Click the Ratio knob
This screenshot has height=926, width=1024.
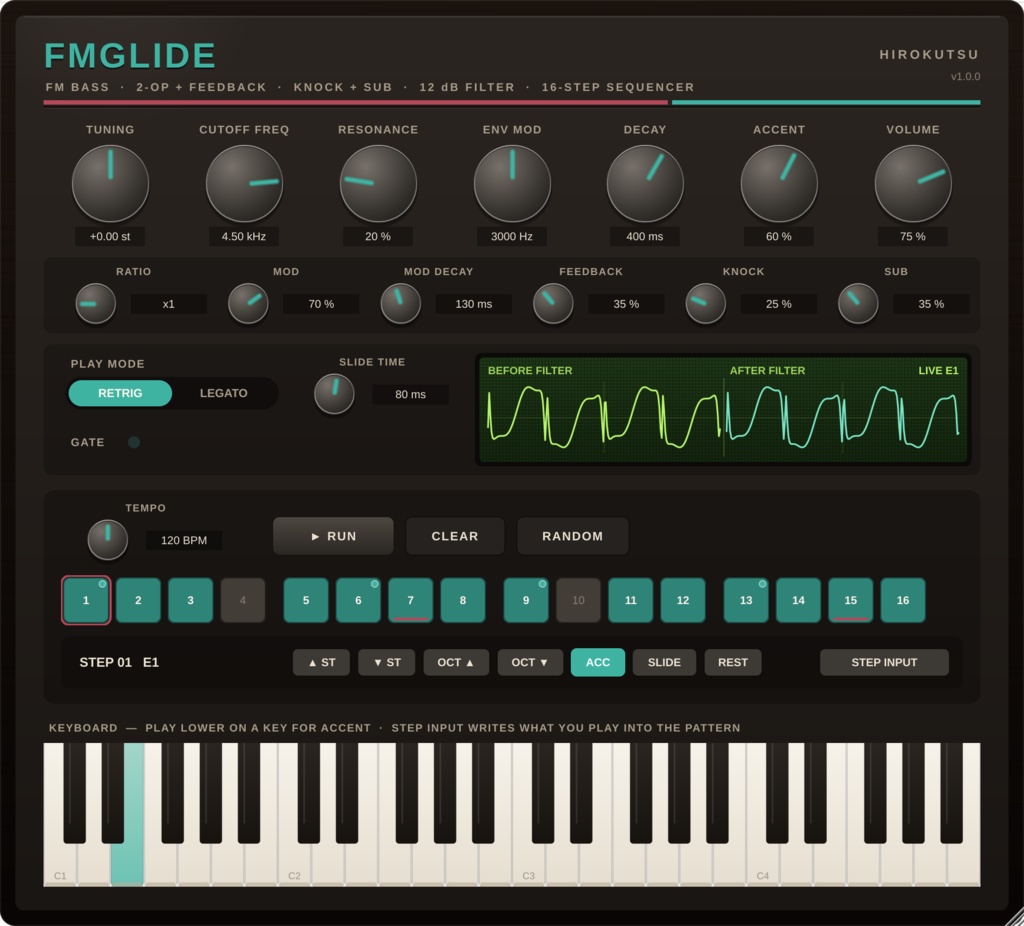(95, 304)
